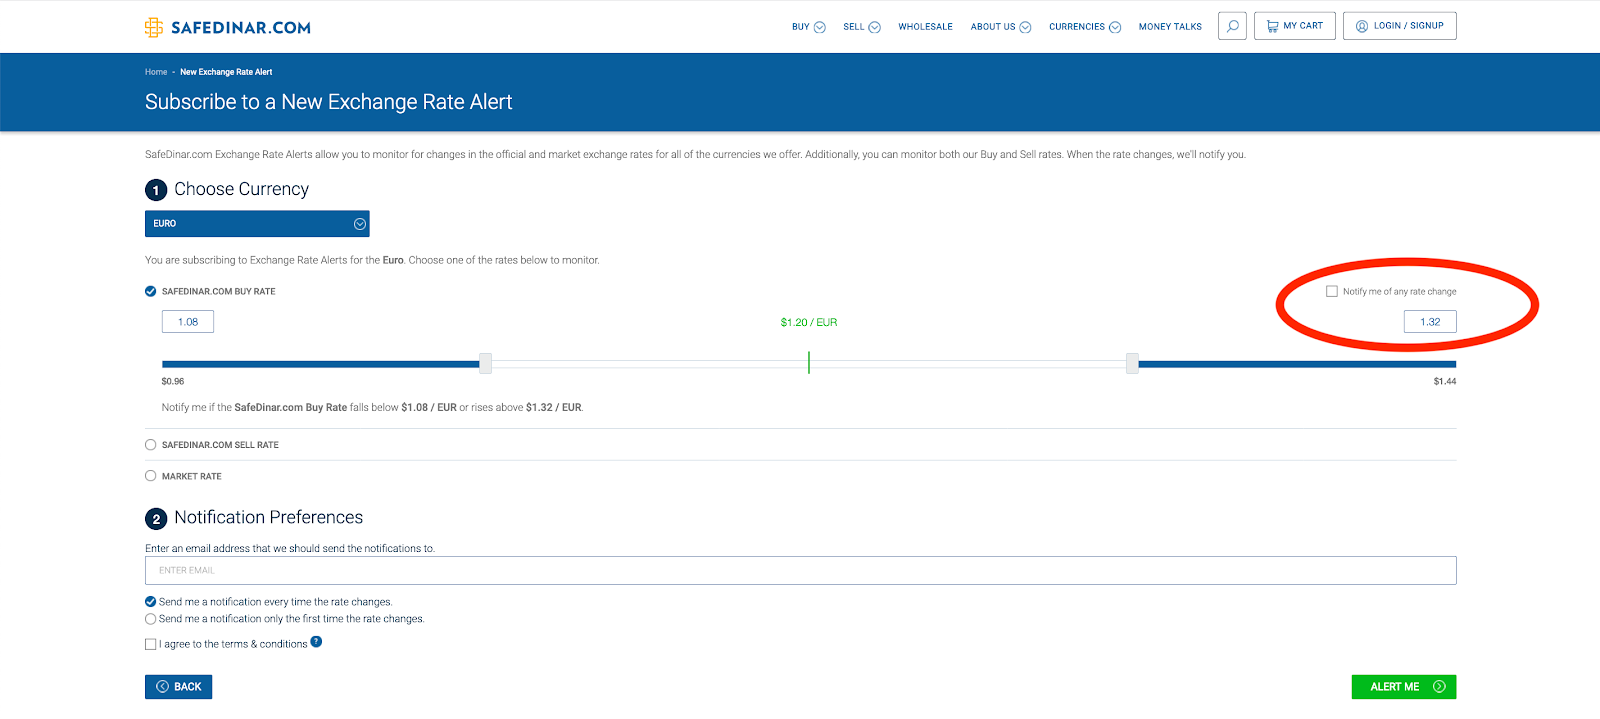Open the Euro currency dropdown

click(257, 224)
